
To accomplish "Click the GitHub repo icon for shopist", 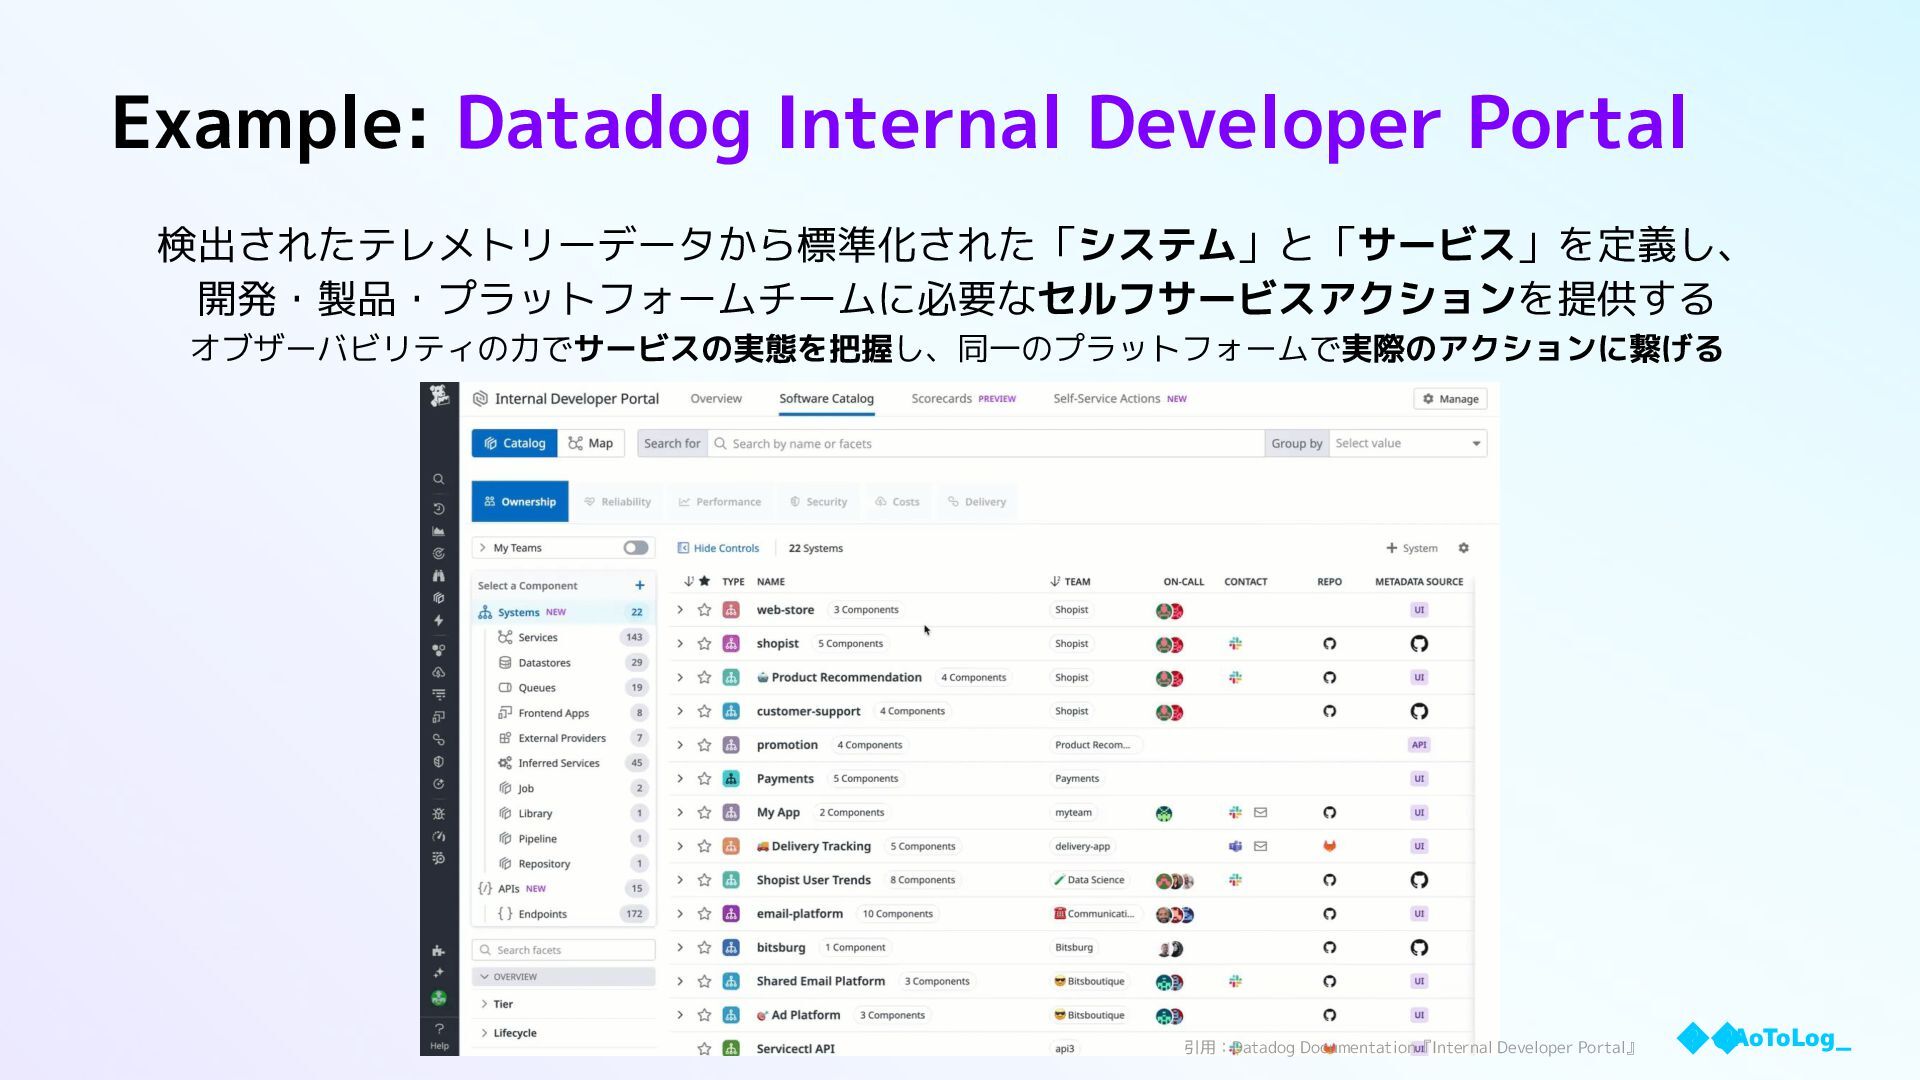I will (1330, 644).
